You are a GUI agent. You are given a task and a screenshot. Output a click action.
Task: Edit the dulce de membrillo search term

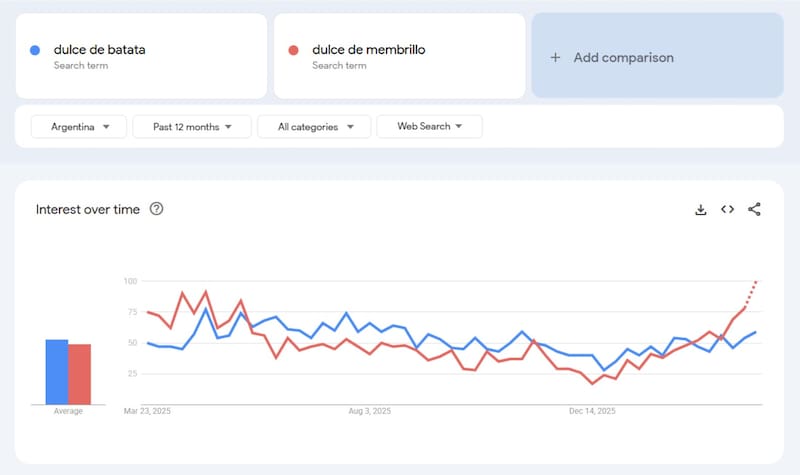coord(369,50)
